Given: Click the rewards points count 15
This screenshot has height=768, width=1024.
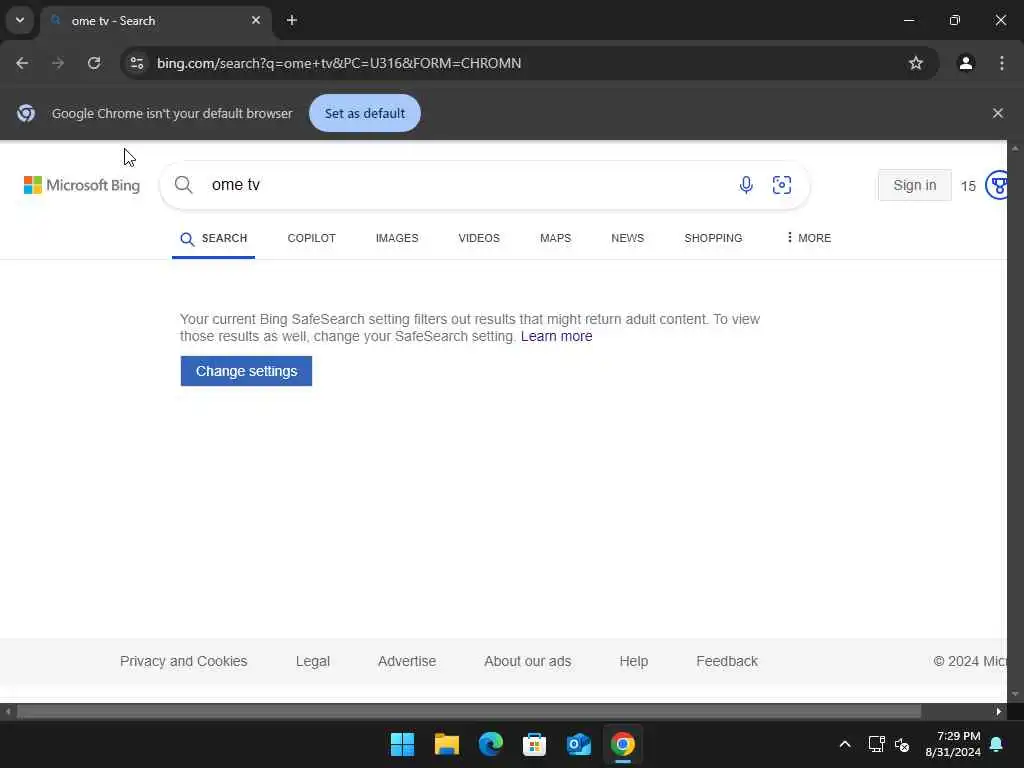Looking at the screenshot, I should tap(968, 186).
